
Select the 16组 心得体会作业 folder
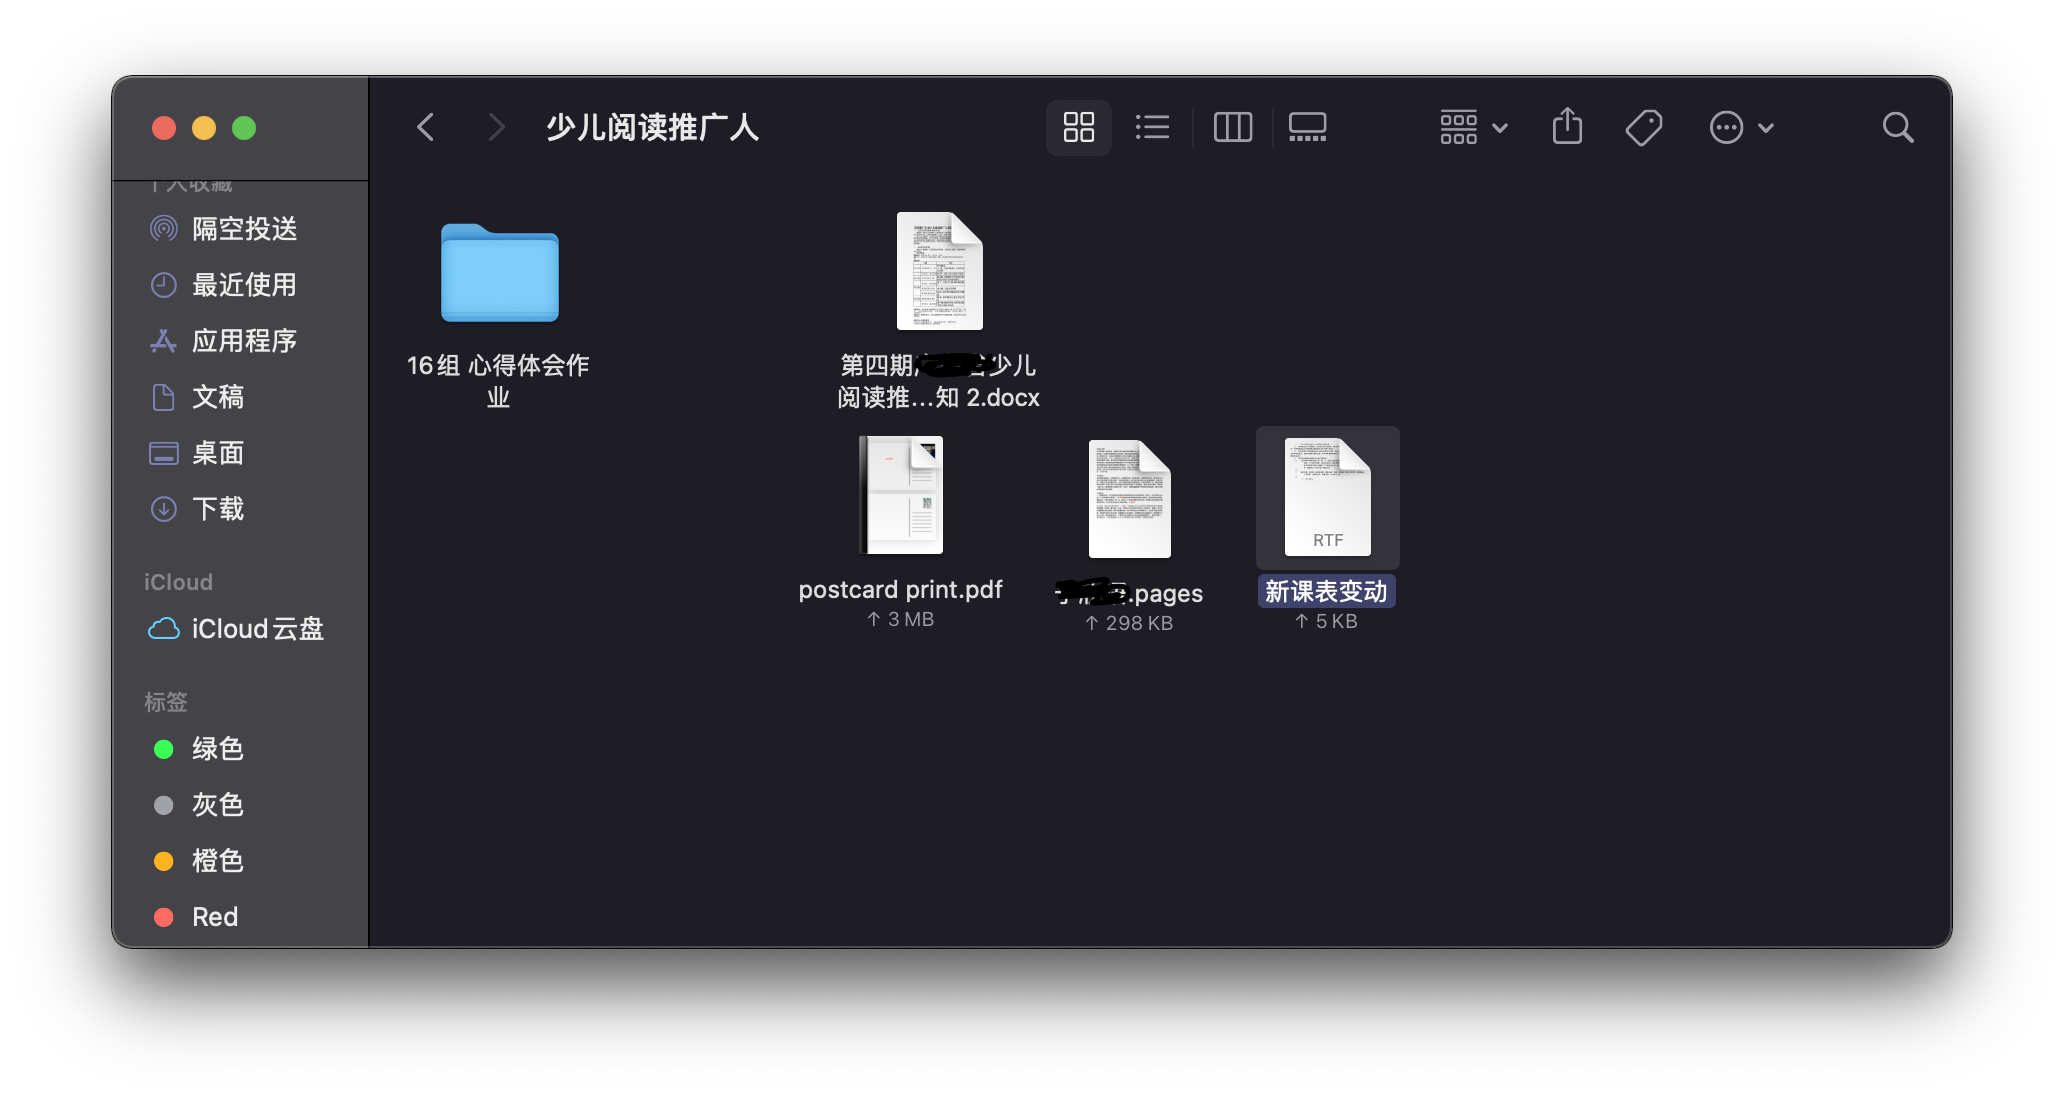click(499, 274)
